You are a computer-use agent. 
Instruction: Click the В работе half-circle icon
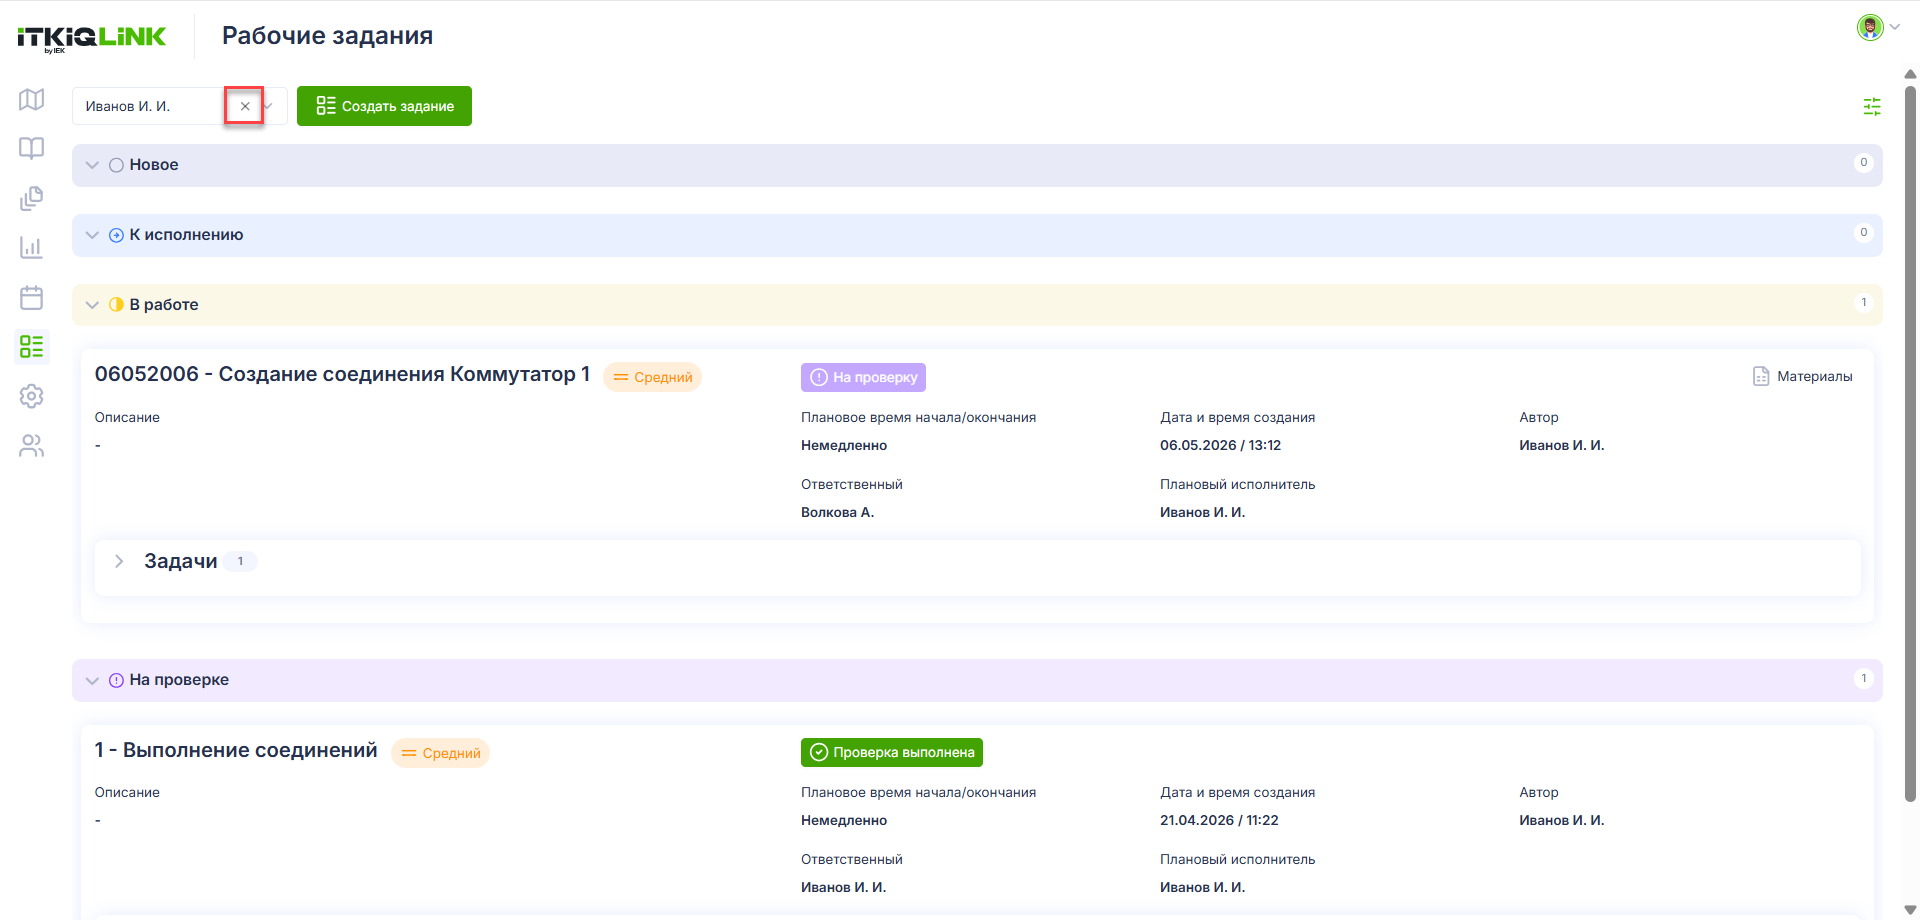point(116,305)
